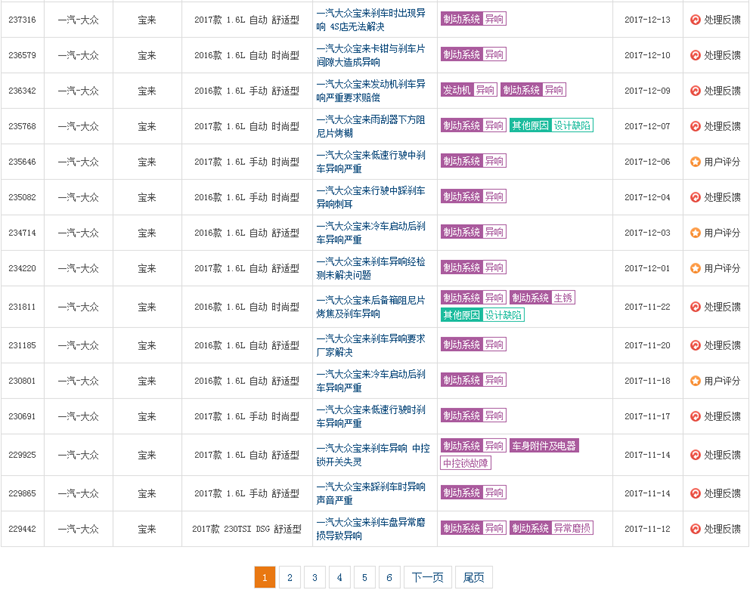Click date 2017-11-22
750x590 pixels.
pos(647,307)
